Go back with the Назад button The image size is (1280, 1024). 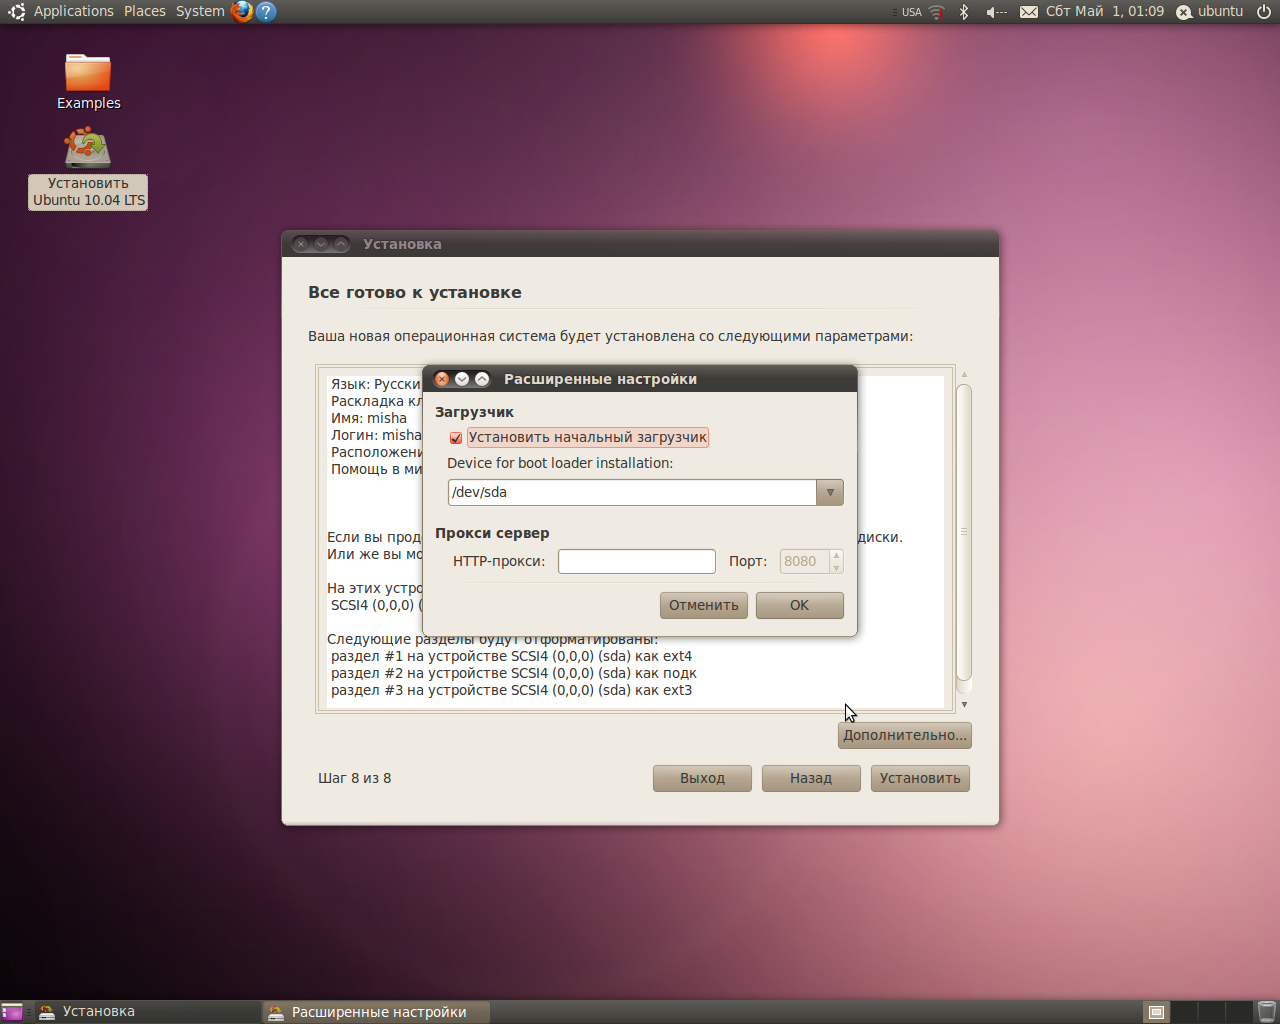(811, 778)
